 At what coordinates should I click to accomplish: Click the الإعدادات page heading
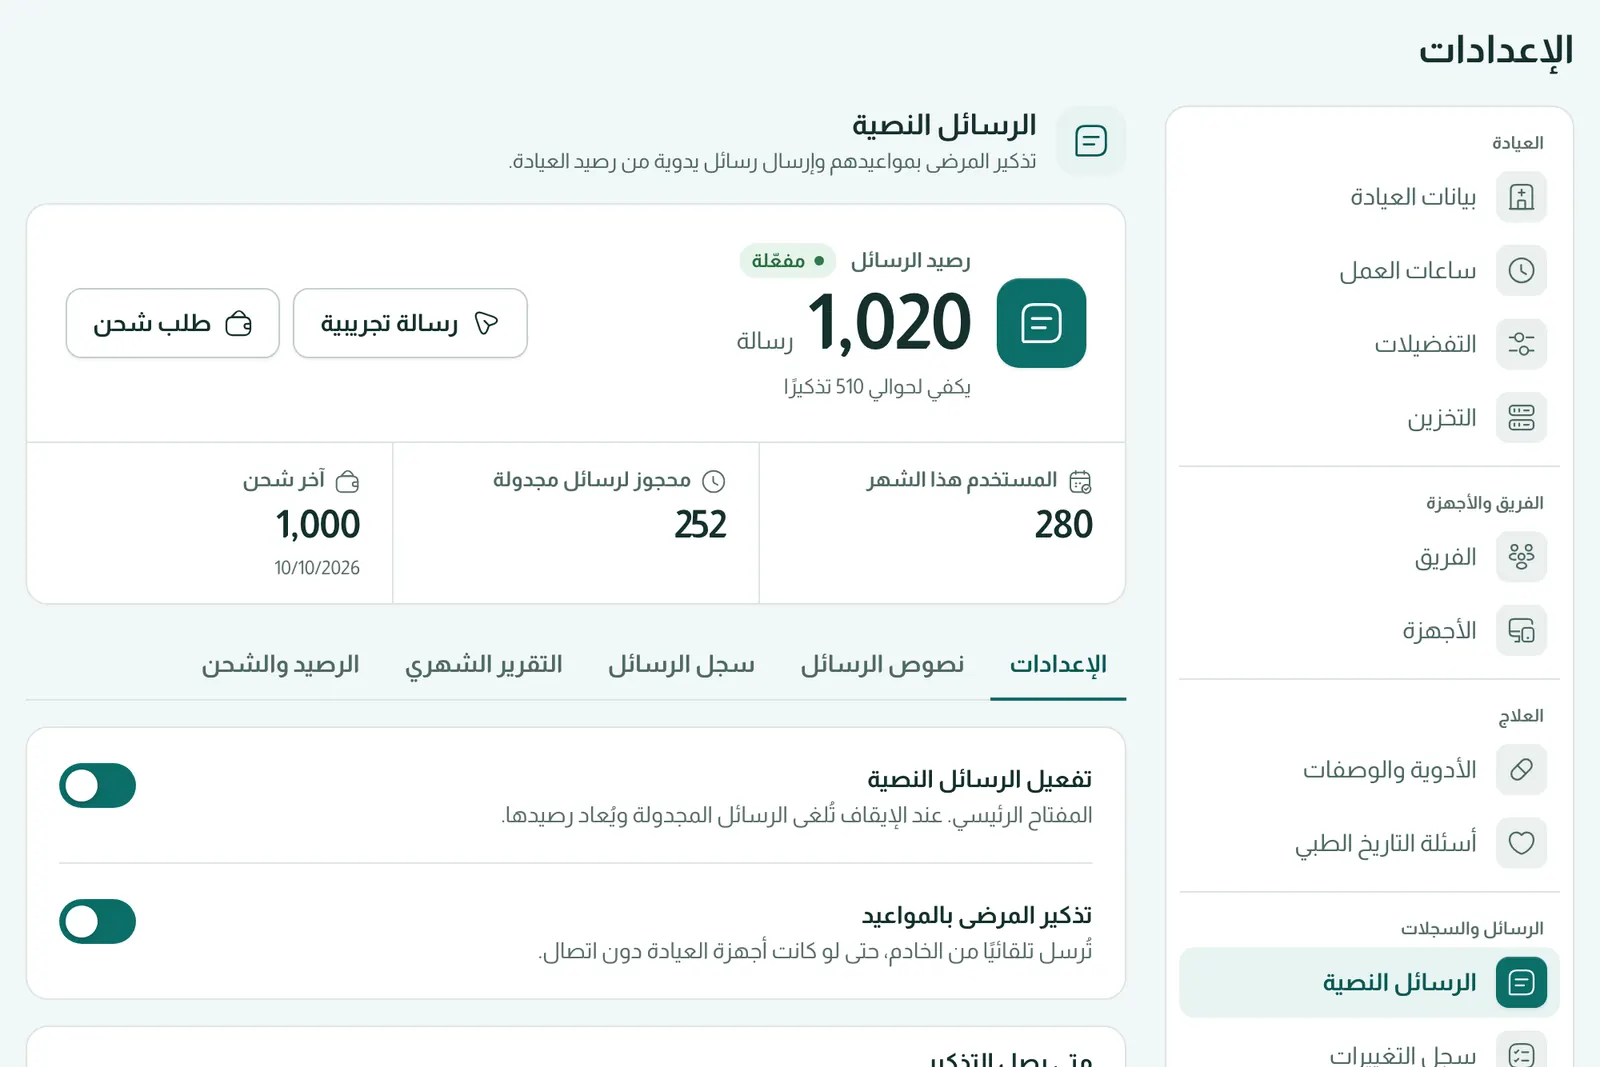1496,50
